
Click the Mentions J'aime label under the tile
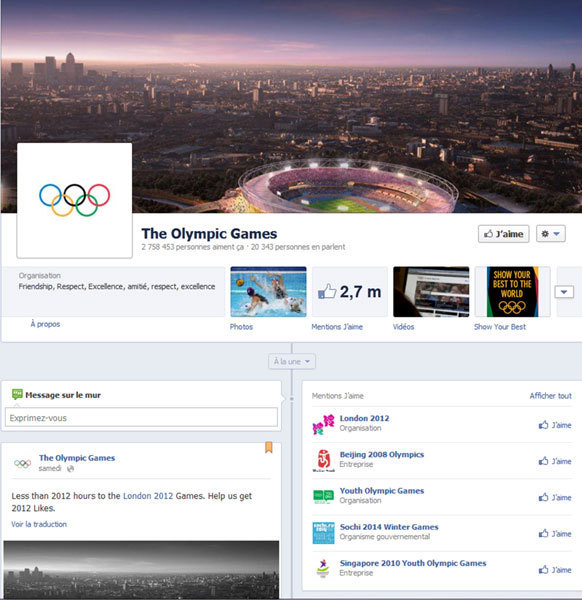[337, 327]
